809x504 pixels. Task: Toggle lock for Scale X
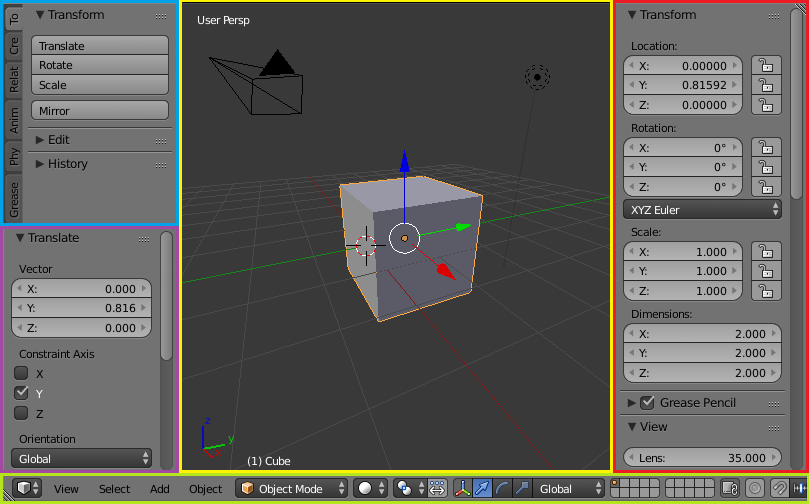(766, 252)
